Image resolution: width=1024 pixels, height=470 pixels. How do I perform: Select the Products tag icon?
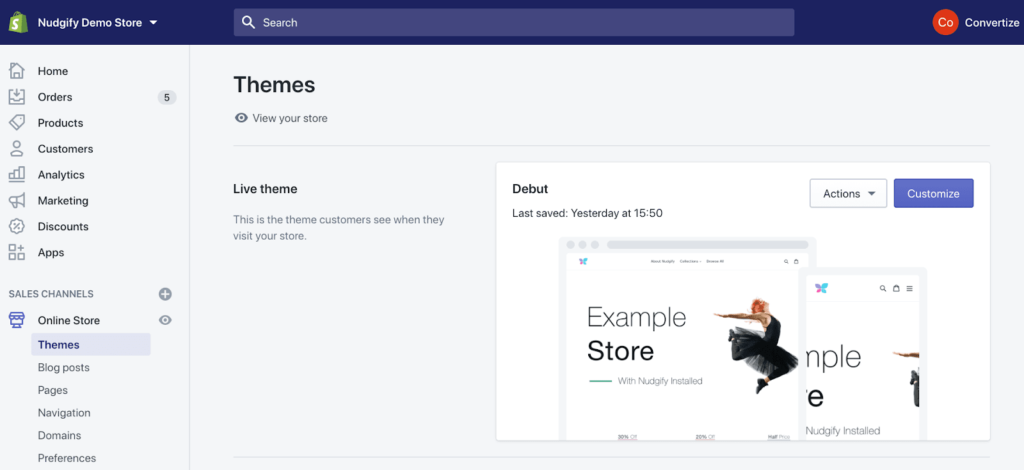(17, 123)
